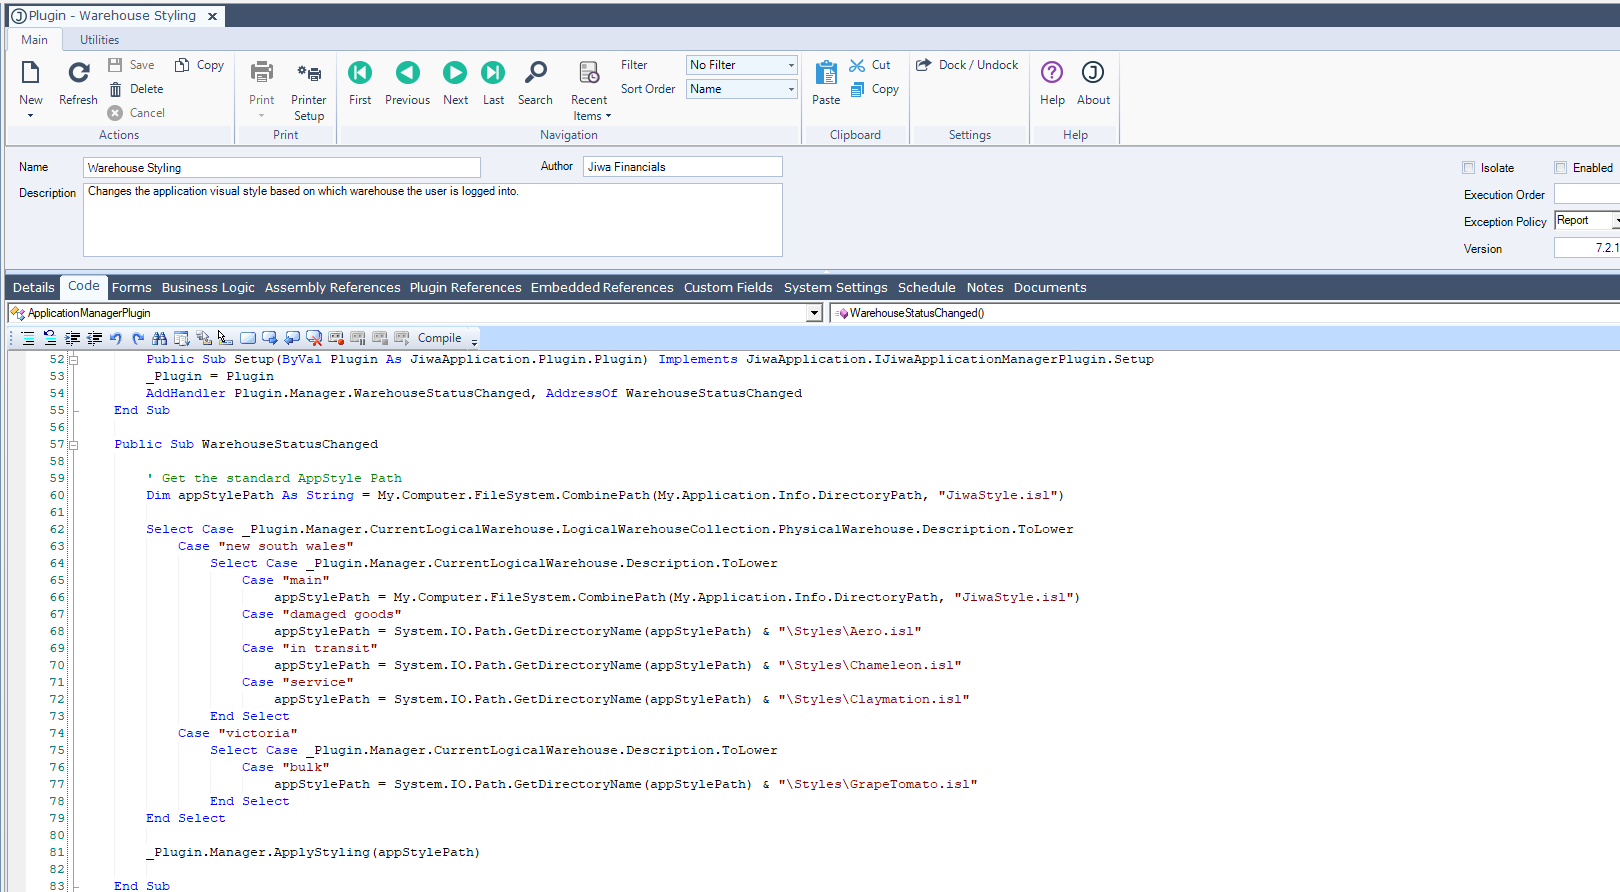Toggle the Isolate checkbox
This screenshot has width=1620, height=892.
1469,168
